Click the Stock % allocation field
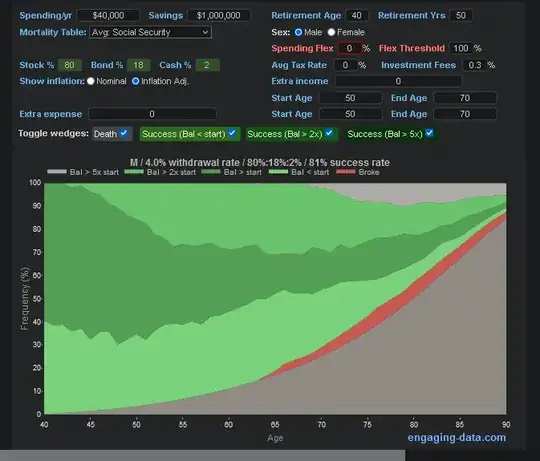The width and height of the screenshot is (540, 461). (69, 65)
